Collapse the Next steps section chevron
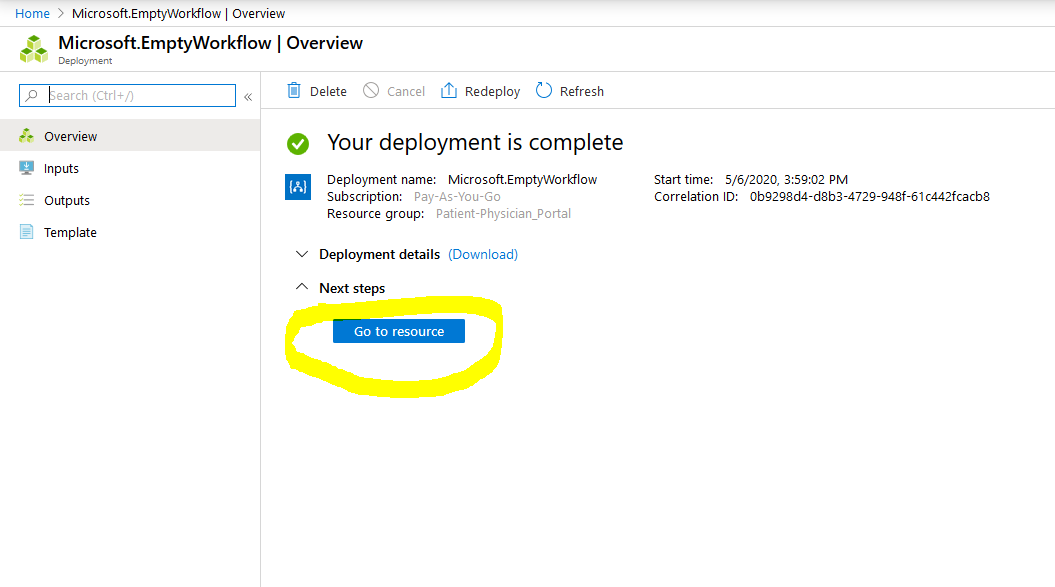 pyautogui.click(x=302, y=287)
